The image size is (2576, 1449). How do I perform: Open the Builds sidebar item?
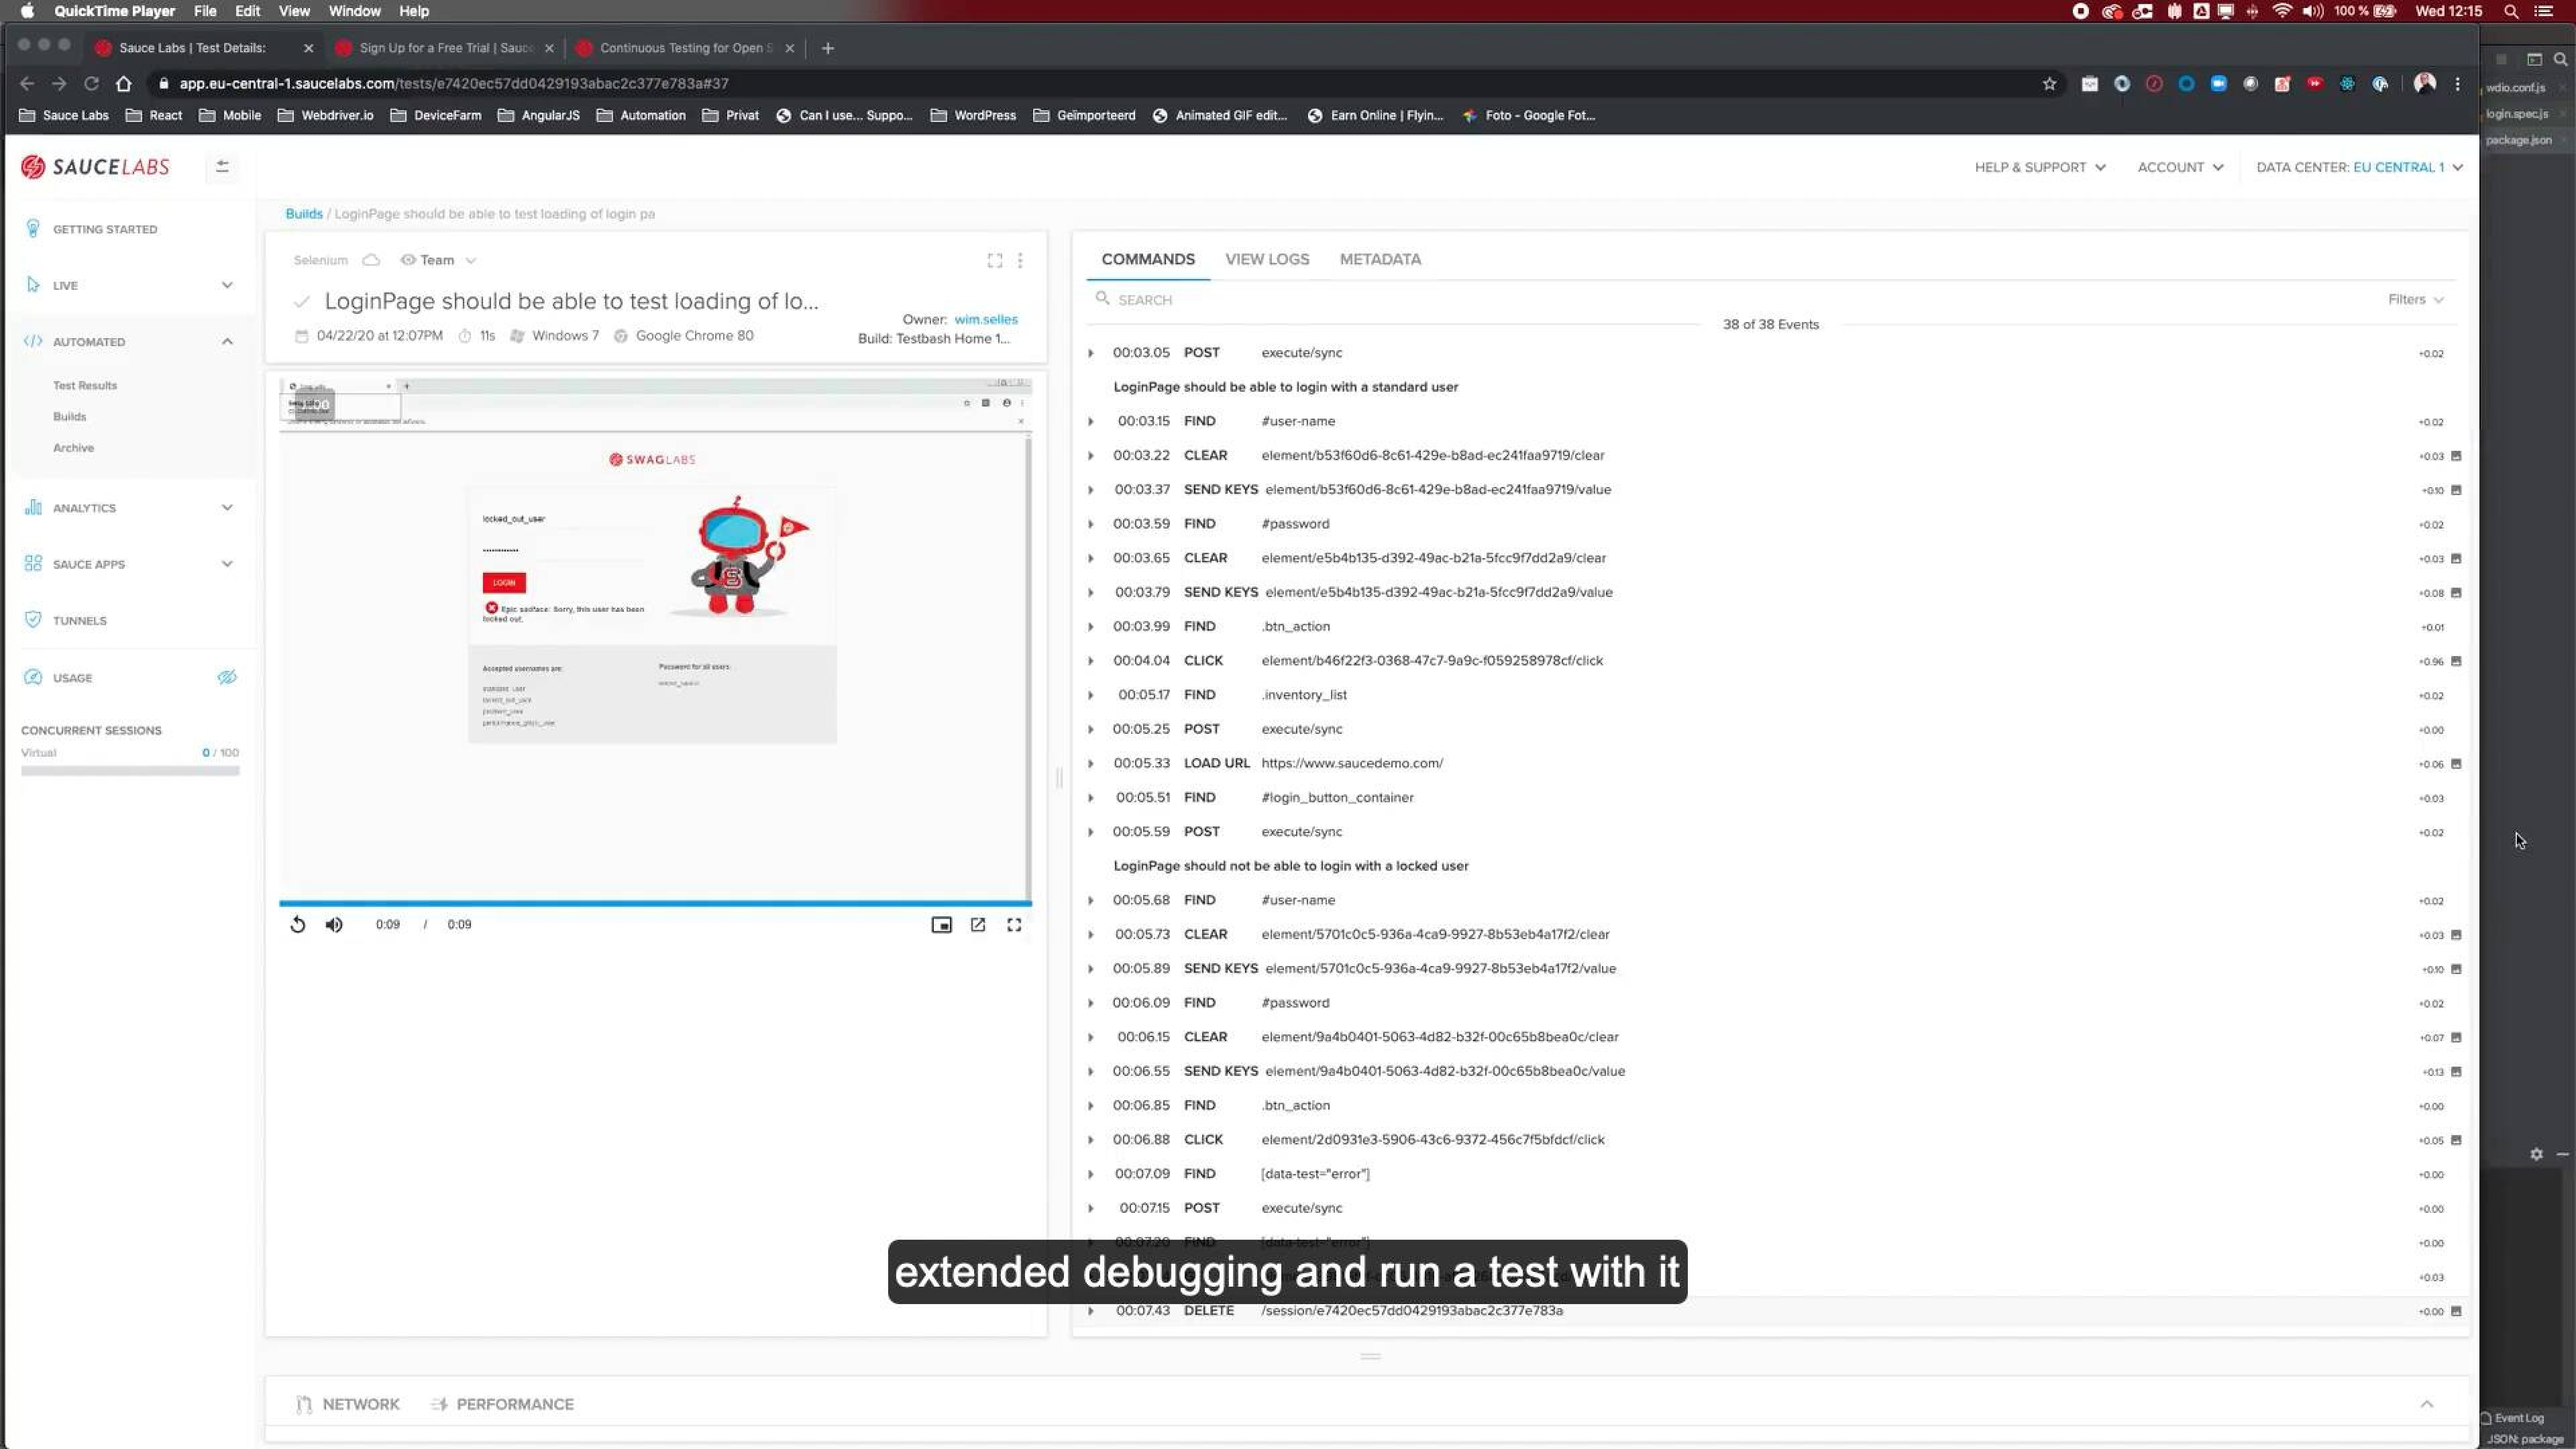pyautogui.click(x=69, y=416)
